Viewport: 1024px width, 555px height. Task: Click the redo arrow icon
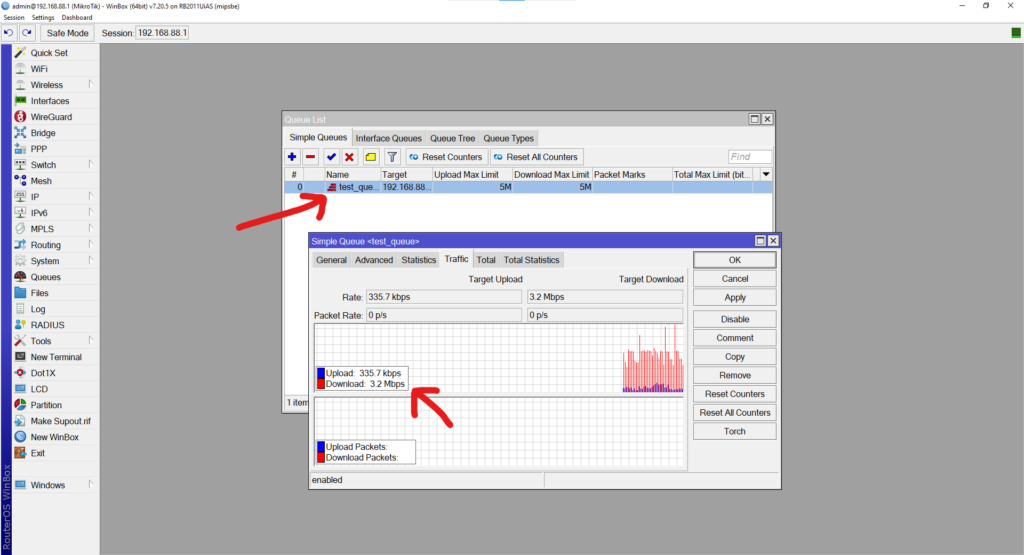pos(27,33)
